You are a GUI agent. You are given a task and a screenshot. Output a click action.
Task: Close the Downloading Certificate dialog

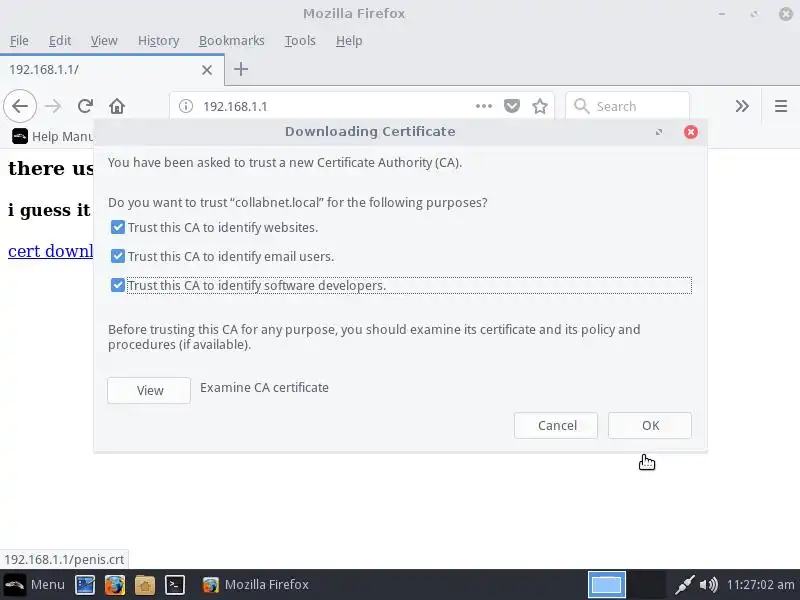[691, 132]
